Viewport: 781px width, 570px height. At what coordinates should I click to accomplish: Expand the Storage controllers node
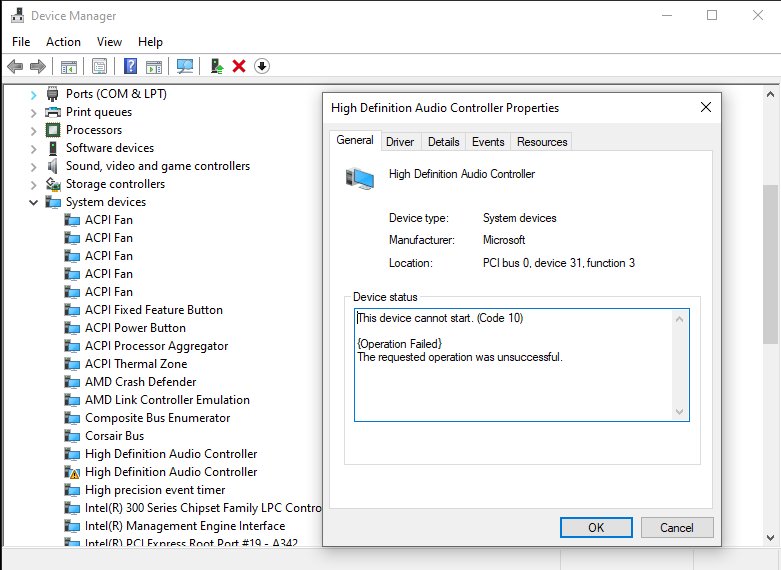point(33,185)
